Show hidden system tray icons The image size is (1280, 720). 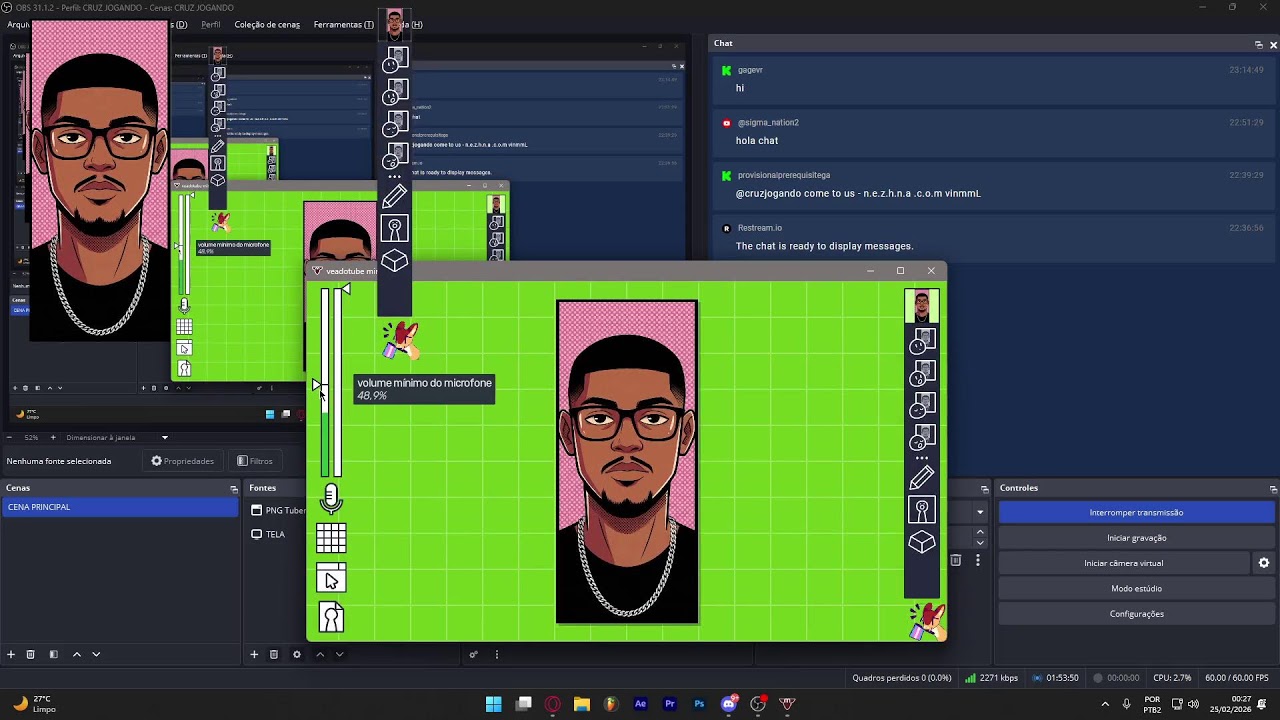point(1104,704)
